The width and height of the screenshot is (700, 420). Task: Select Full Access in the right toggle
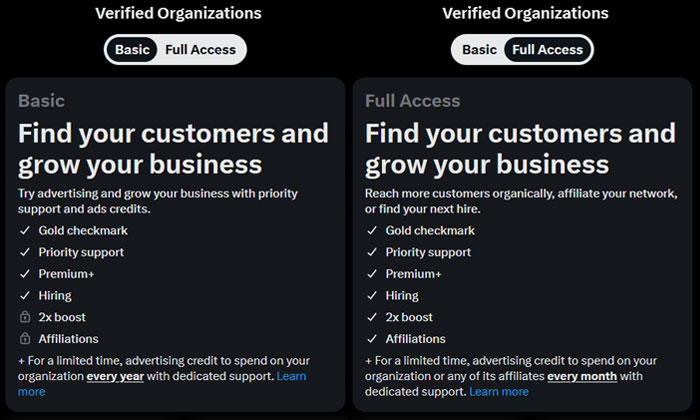(x=547, y=49)
